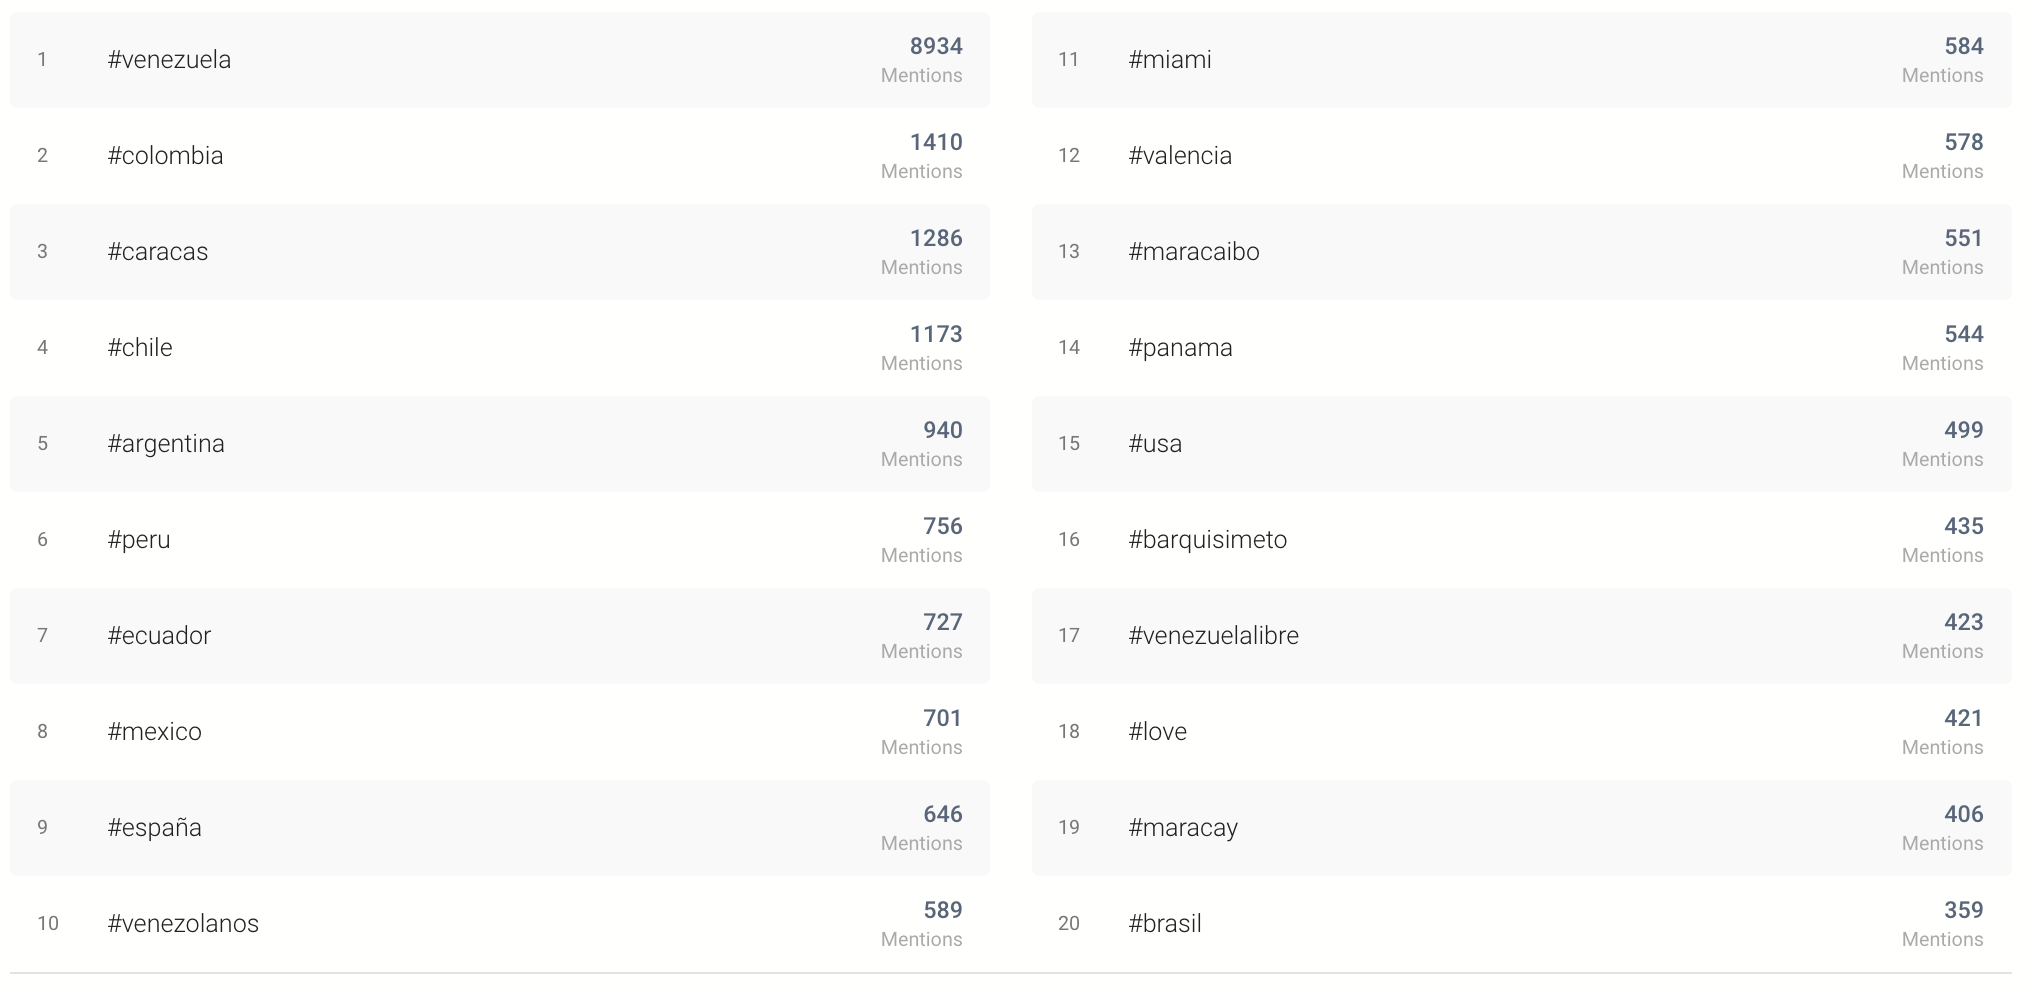Click the #caracas hashtag row
This screenshot has height=984, width=2030.
500,252
